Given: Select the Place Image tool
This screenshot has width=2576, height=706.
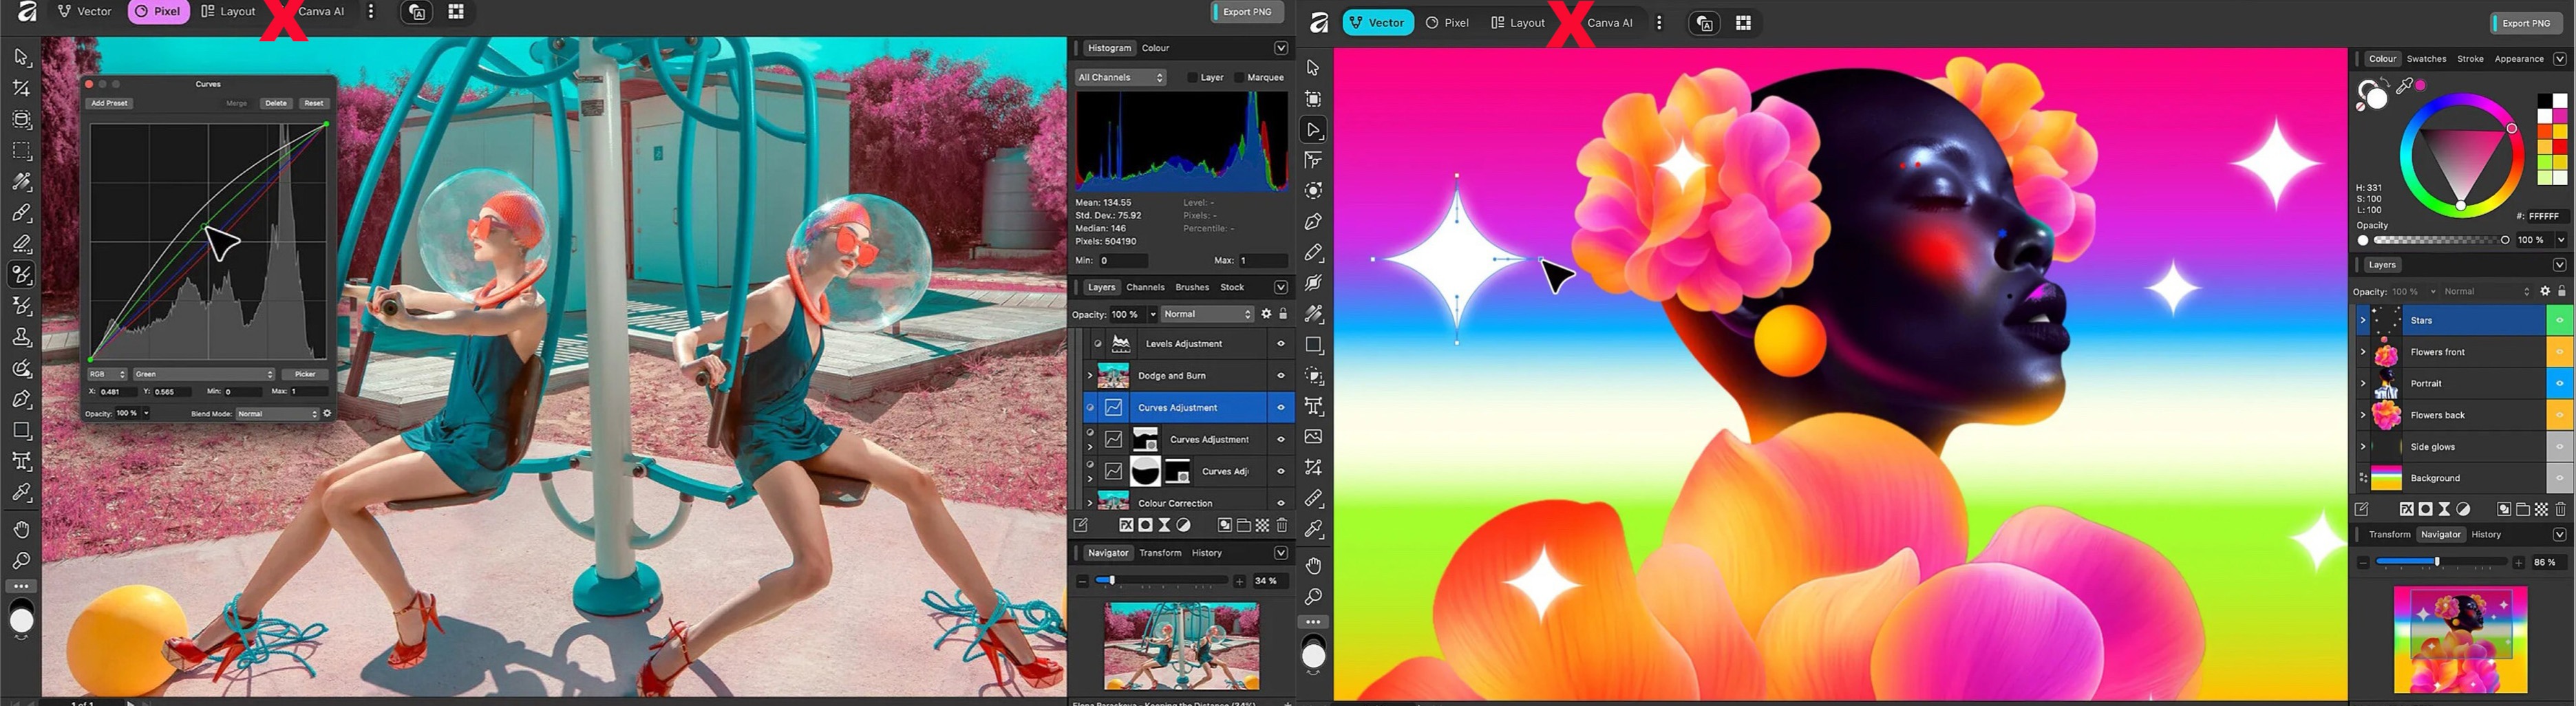Looking at the screenshot, I should pyautogui.click(x=1313, y=437).
